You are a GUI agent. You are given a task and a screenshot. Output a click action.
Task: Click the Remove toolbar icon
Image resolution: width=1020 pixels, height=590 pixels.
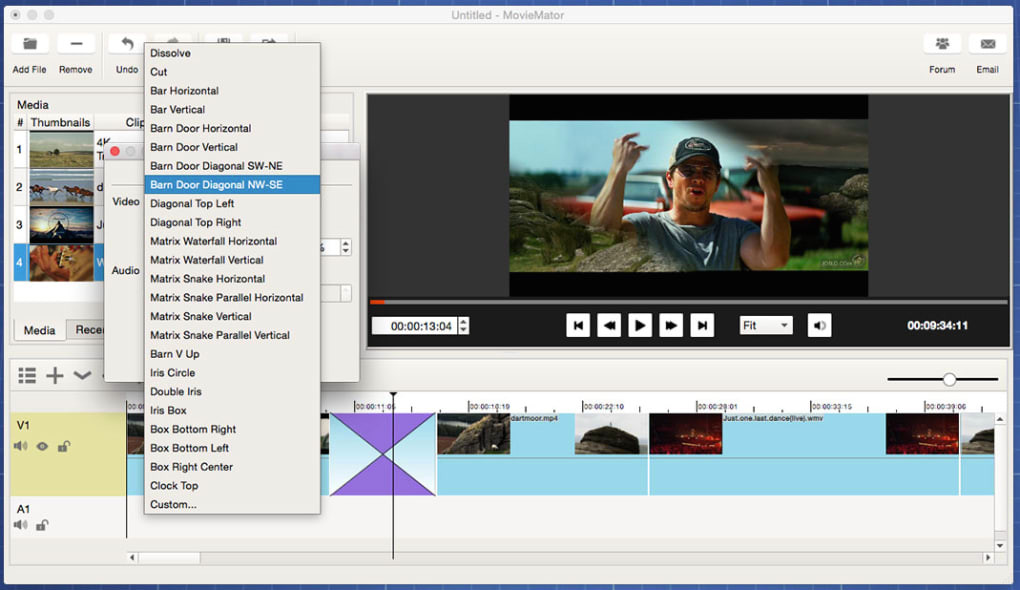(76, 44)
